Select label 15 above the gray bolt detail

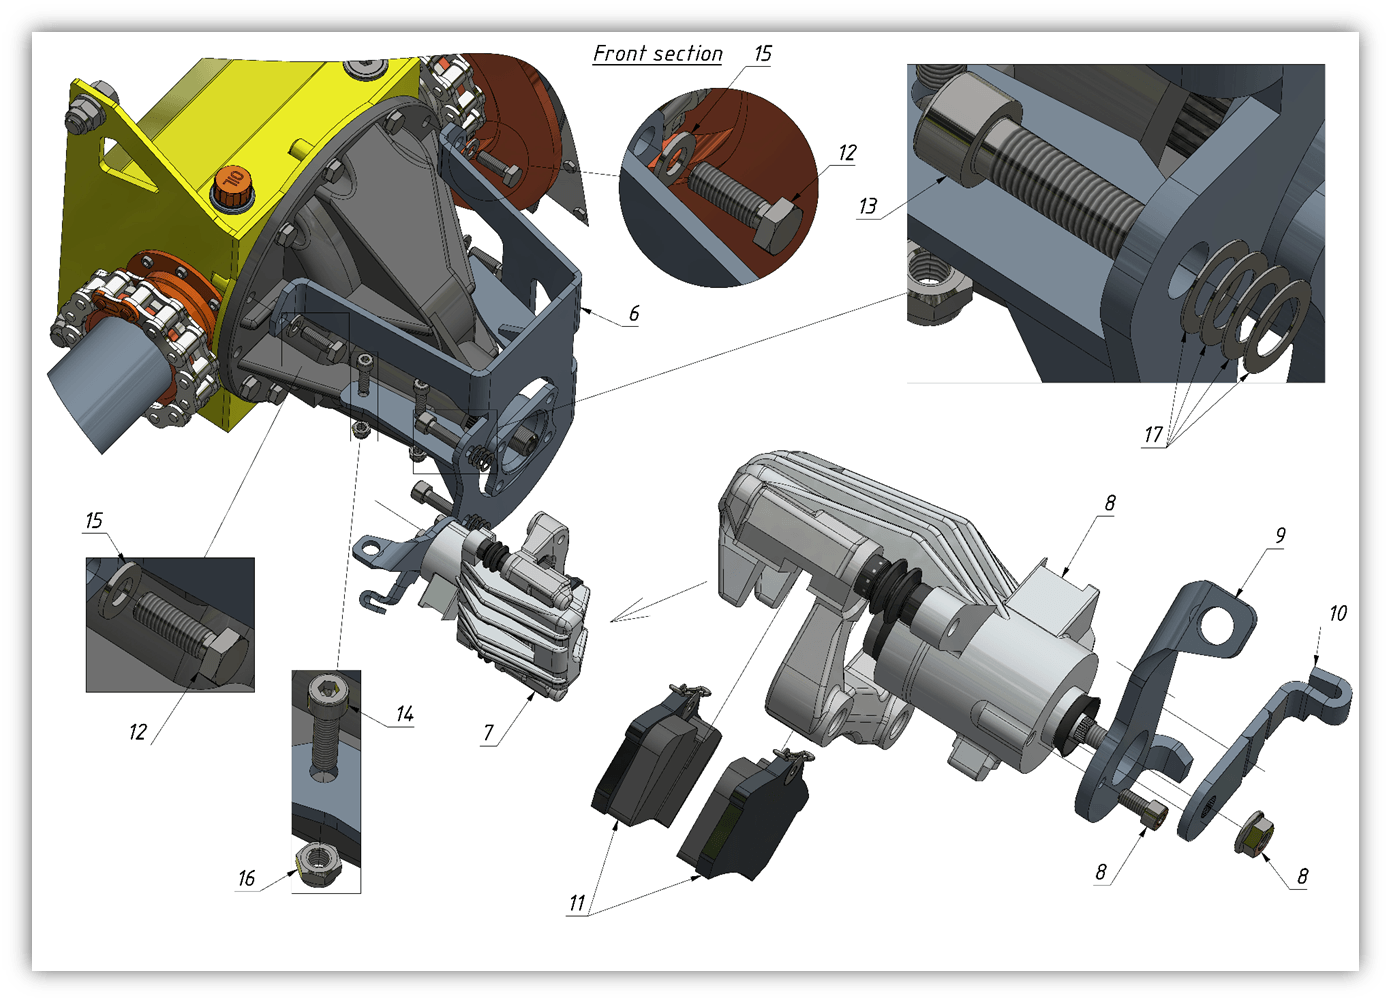pos(93,521)
